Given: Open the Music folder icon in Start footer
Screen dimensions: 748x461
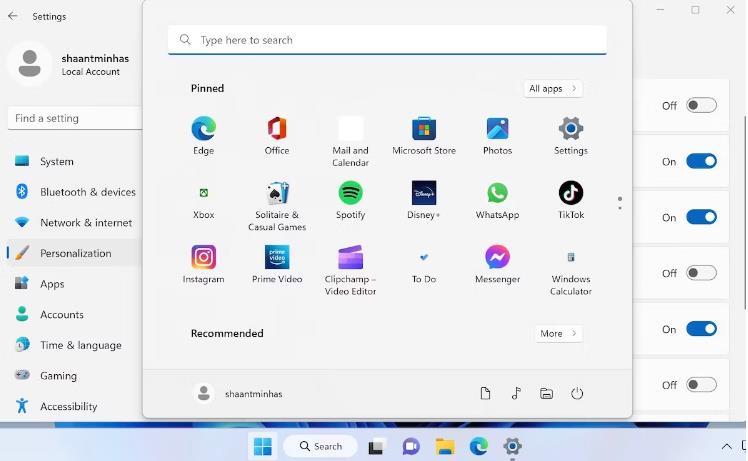Looking at the screenshot, I should (x=516, y=394).
